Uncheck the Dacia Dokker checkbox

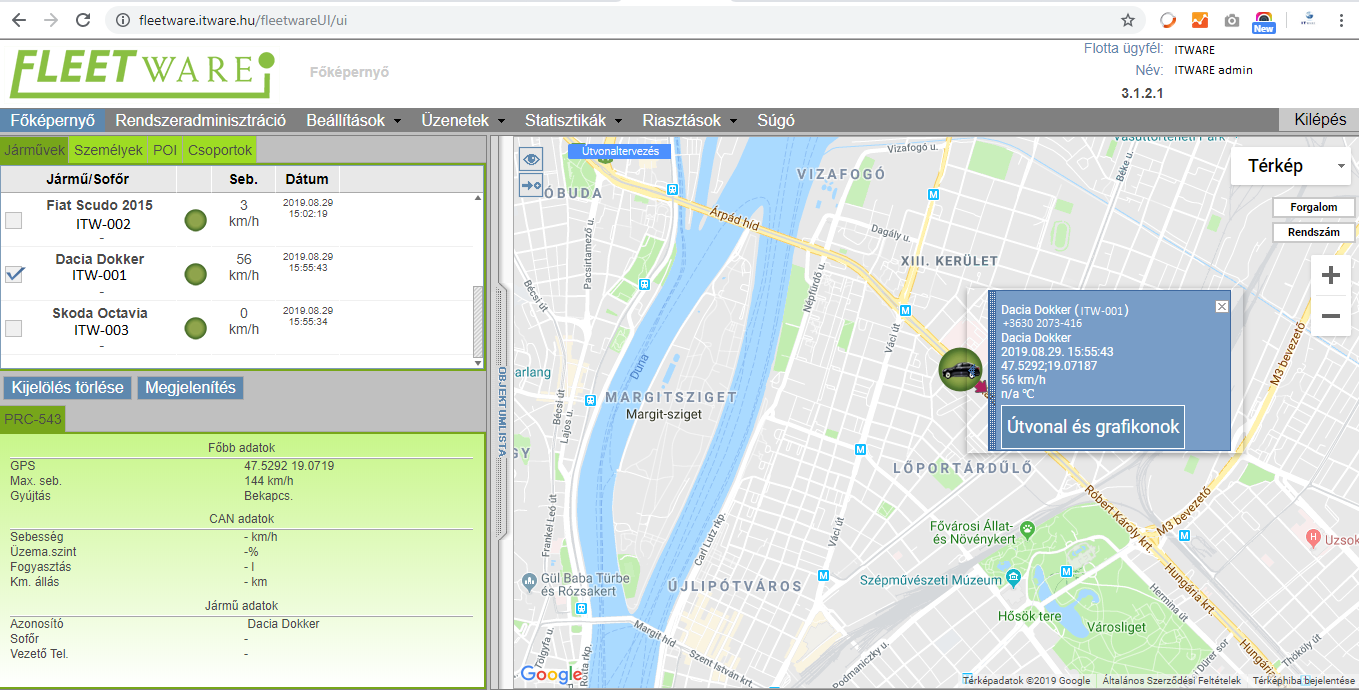tap(14, 274)
